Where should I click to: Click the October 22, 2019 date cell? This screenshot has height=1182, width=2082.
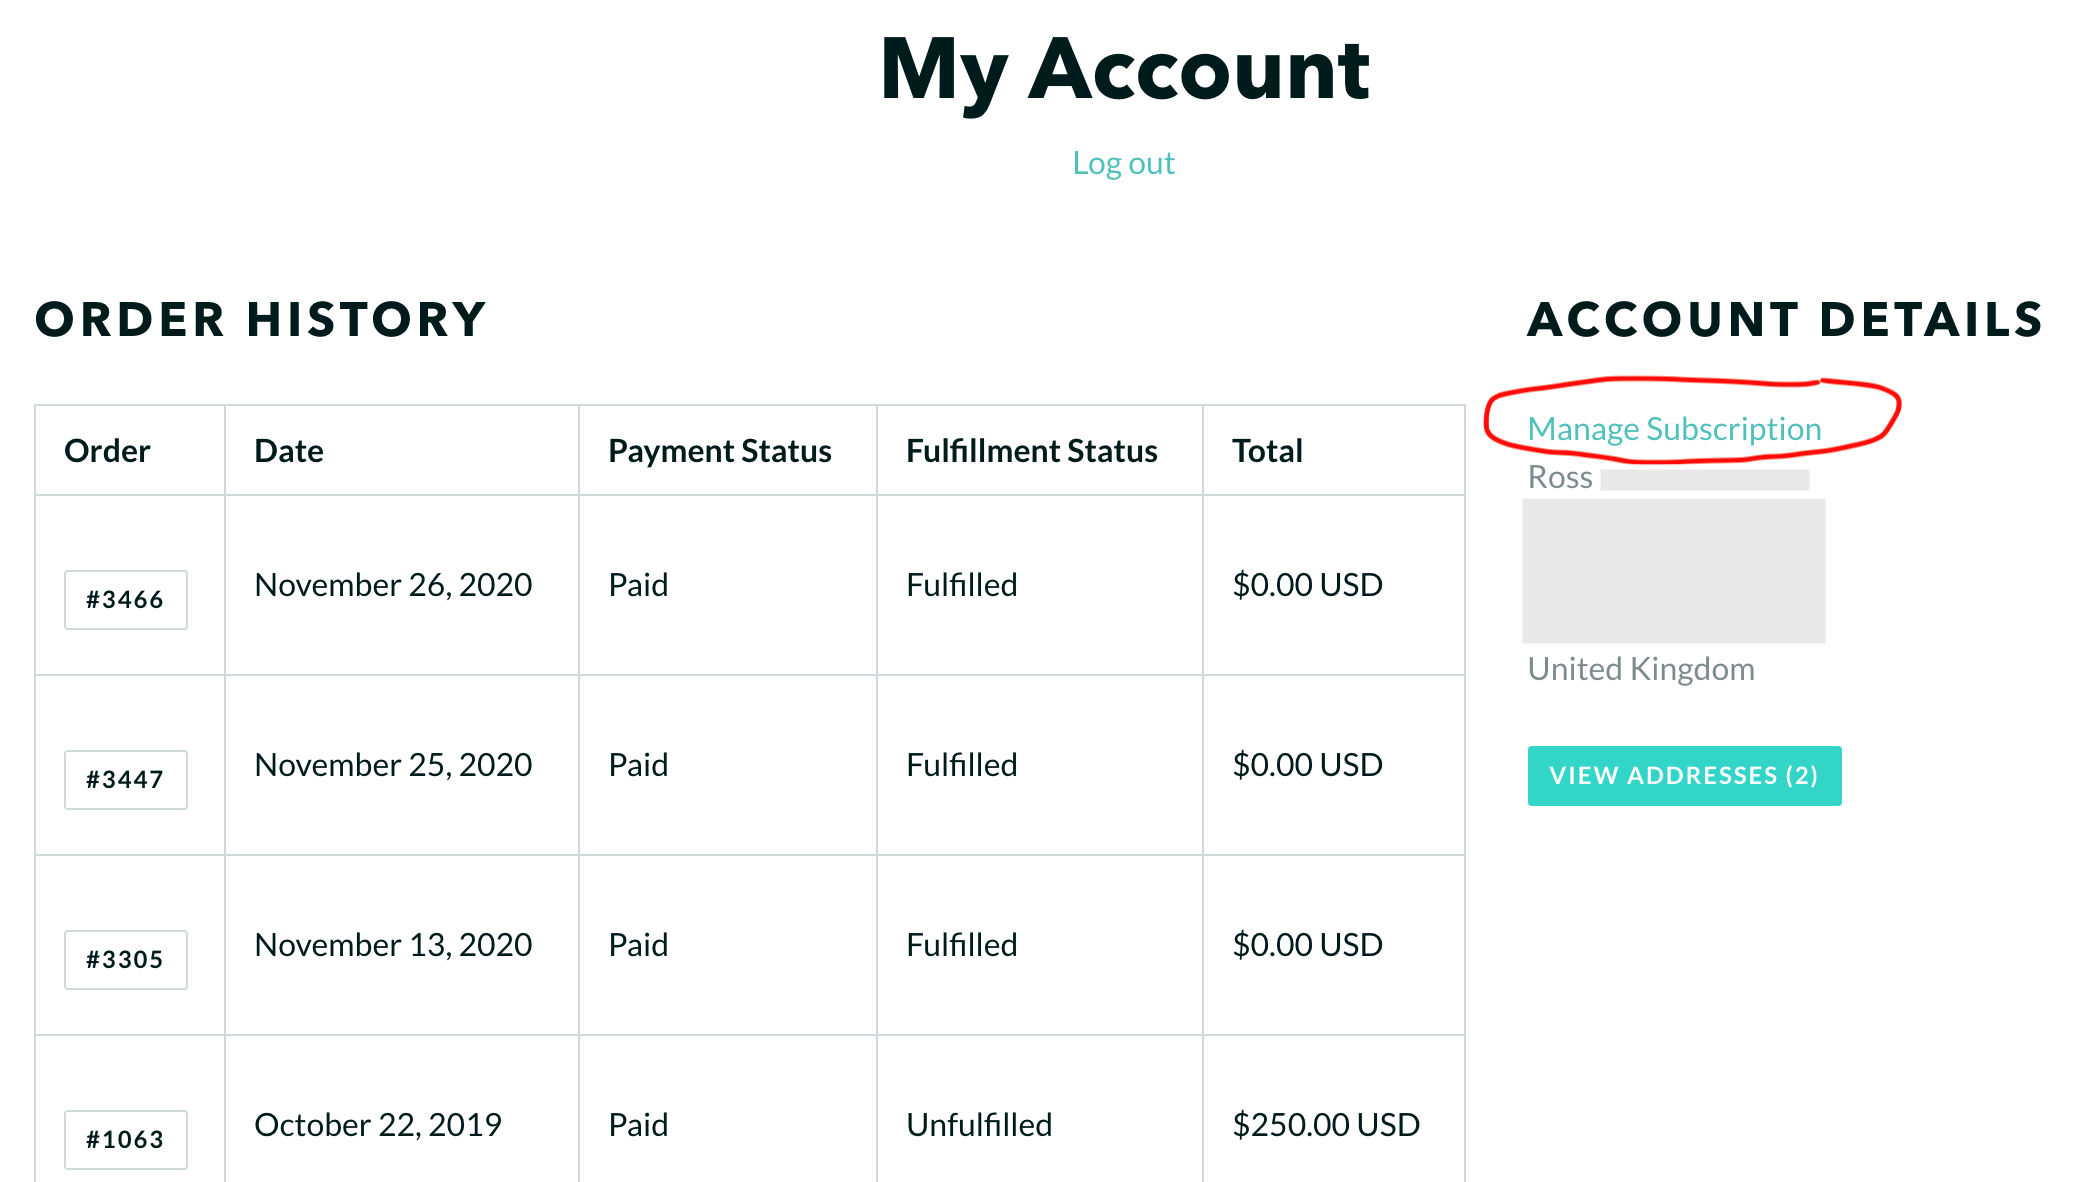point(378,1125)
